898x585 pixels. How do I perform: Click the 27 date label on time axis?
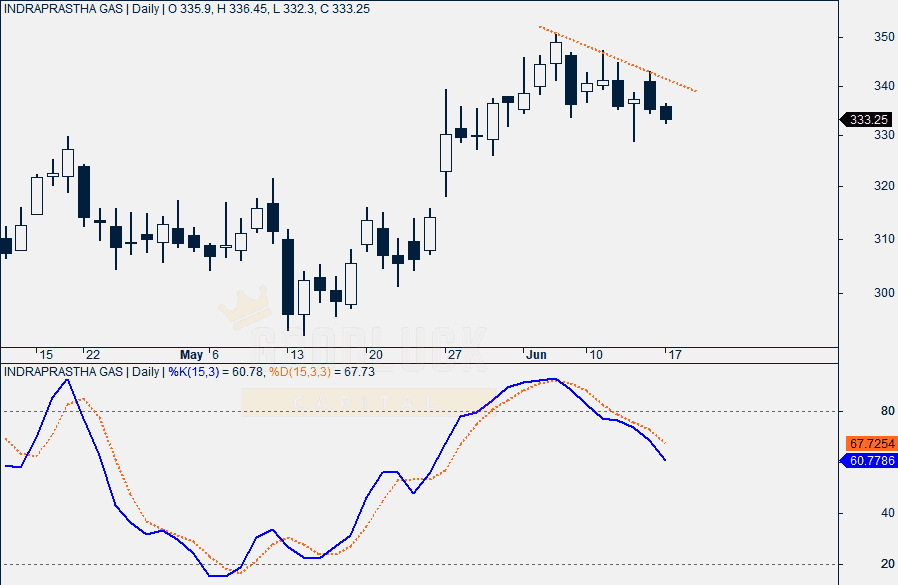pos(454,355)
